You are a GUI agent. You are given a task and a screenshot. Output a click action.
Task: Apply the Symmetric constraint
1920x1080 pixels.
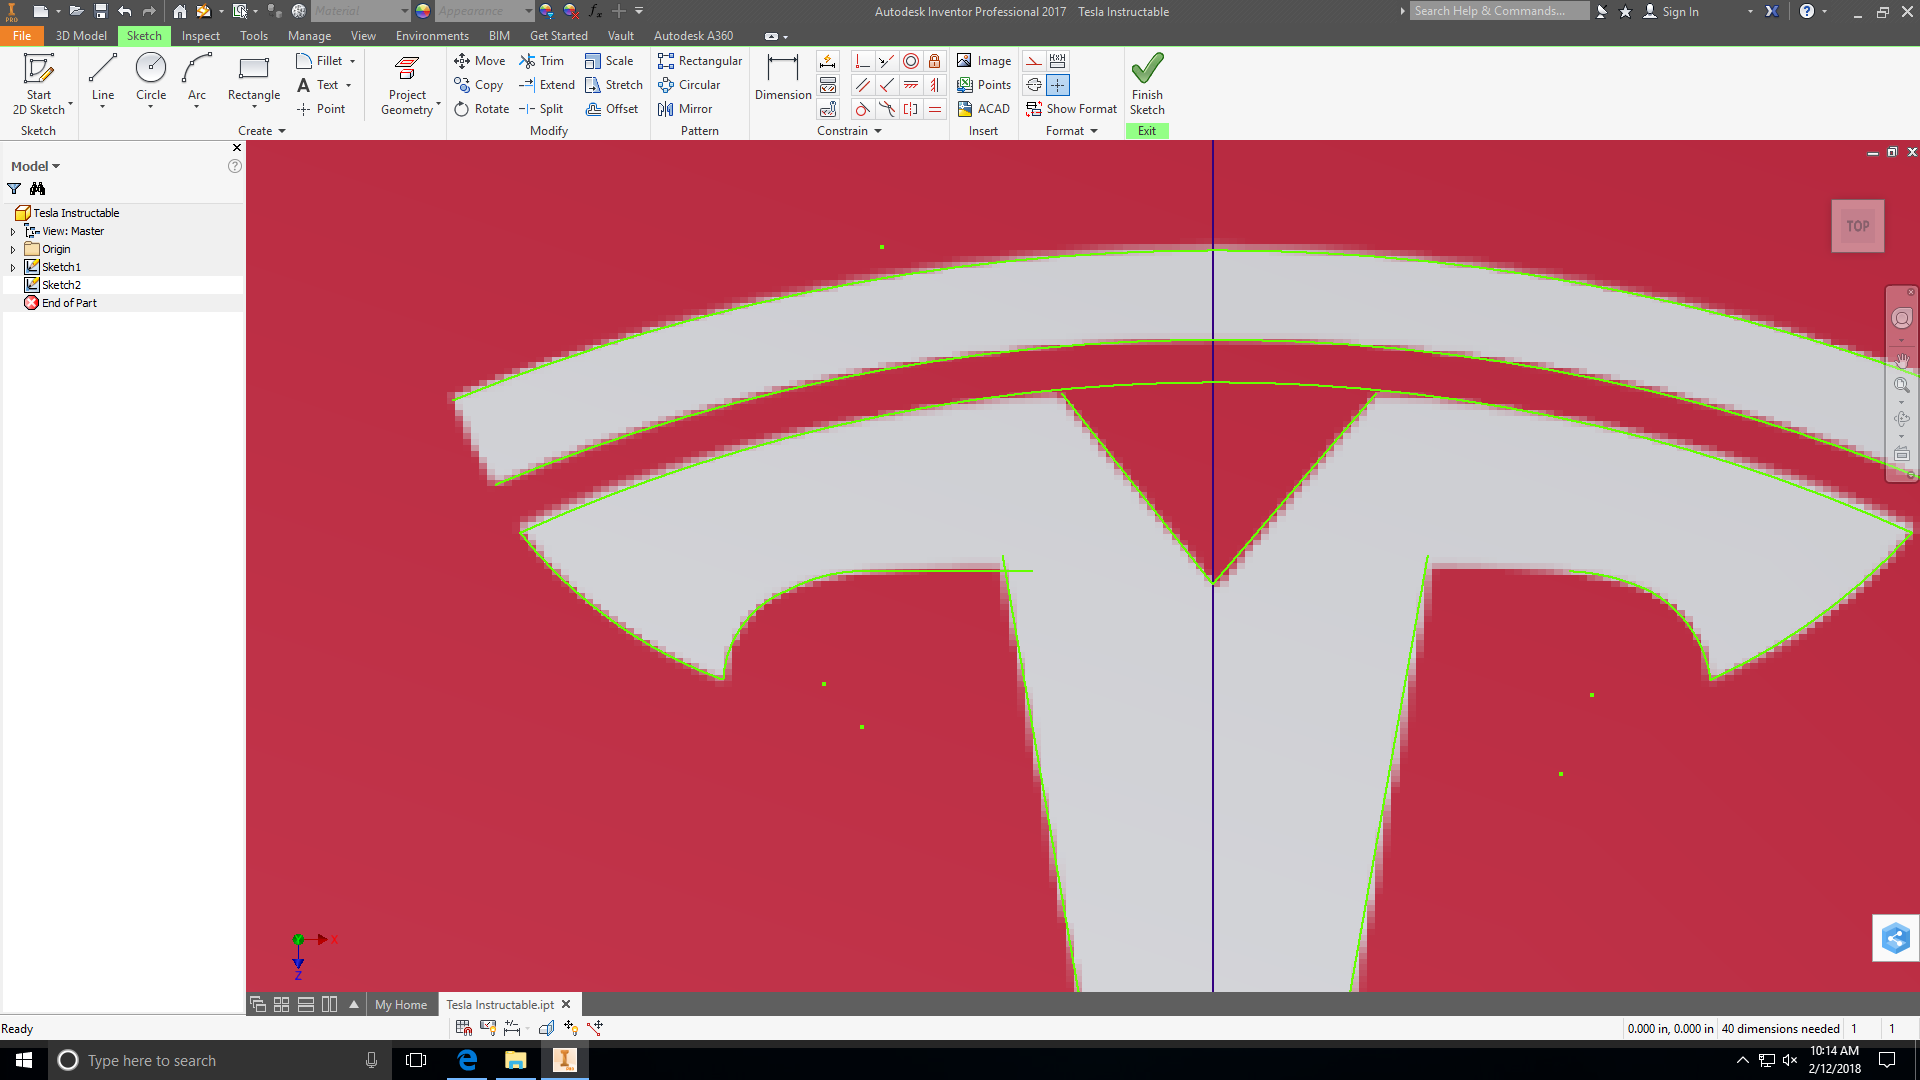tap(911, 109)
